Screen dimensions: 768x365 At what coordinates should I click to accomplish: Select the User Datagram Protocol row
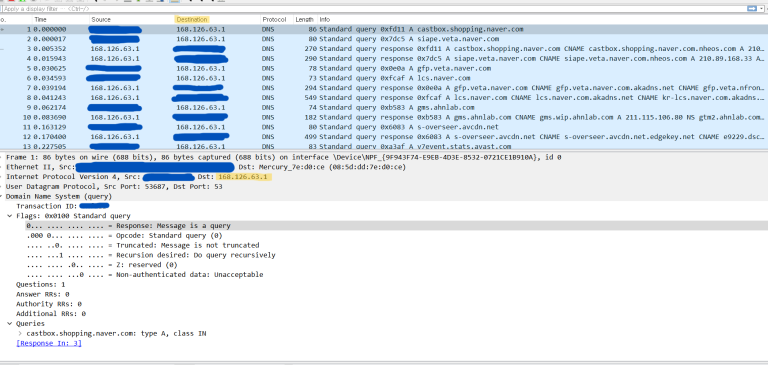[383, 187]
